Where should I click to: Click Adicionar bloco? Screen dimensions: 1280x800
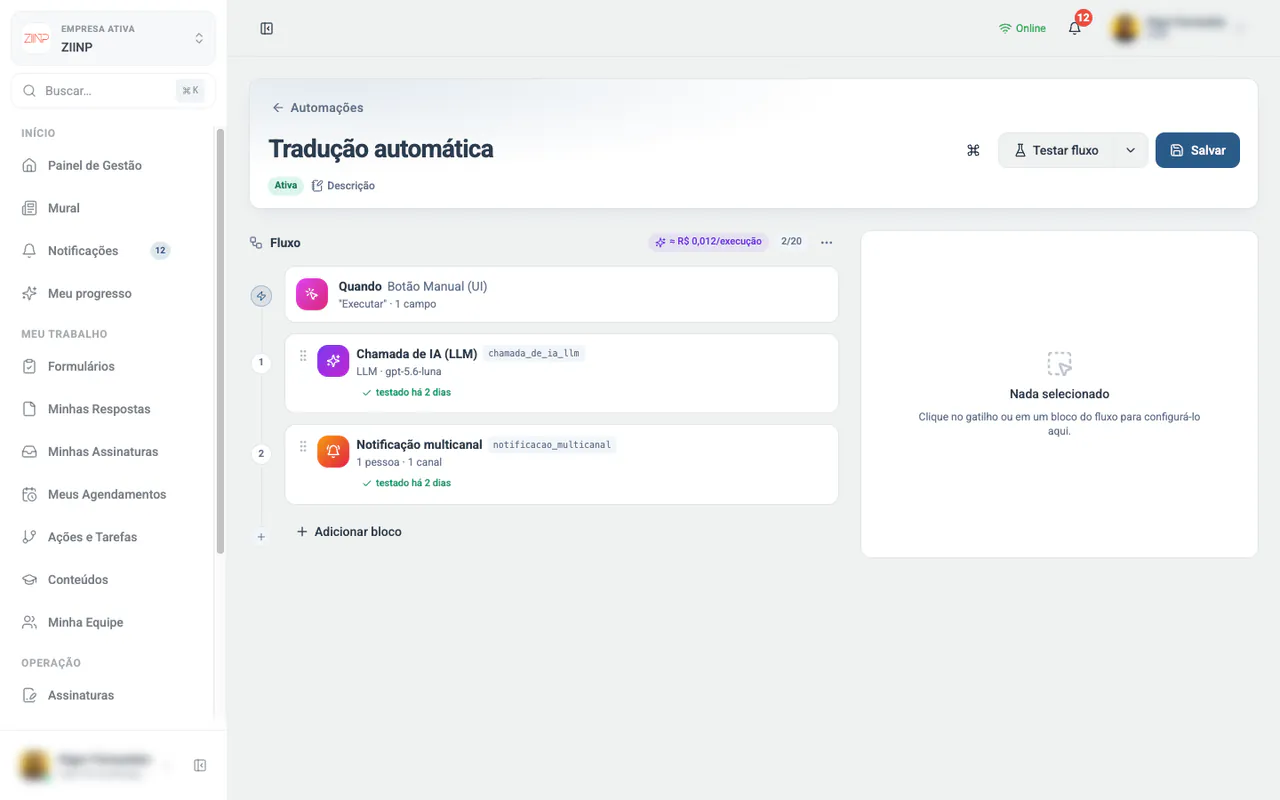[x=349, y=532]
